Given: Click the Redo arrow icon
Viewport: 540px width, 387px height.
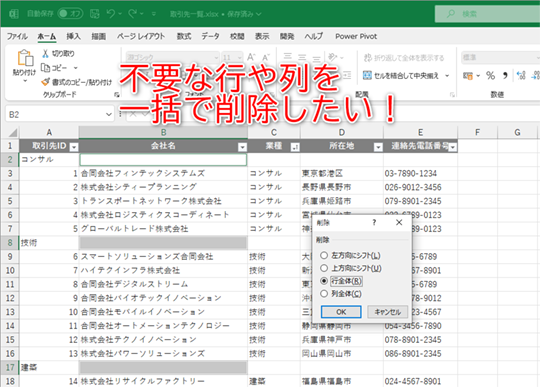Looking at the screenshot, I should coord(133,14).
